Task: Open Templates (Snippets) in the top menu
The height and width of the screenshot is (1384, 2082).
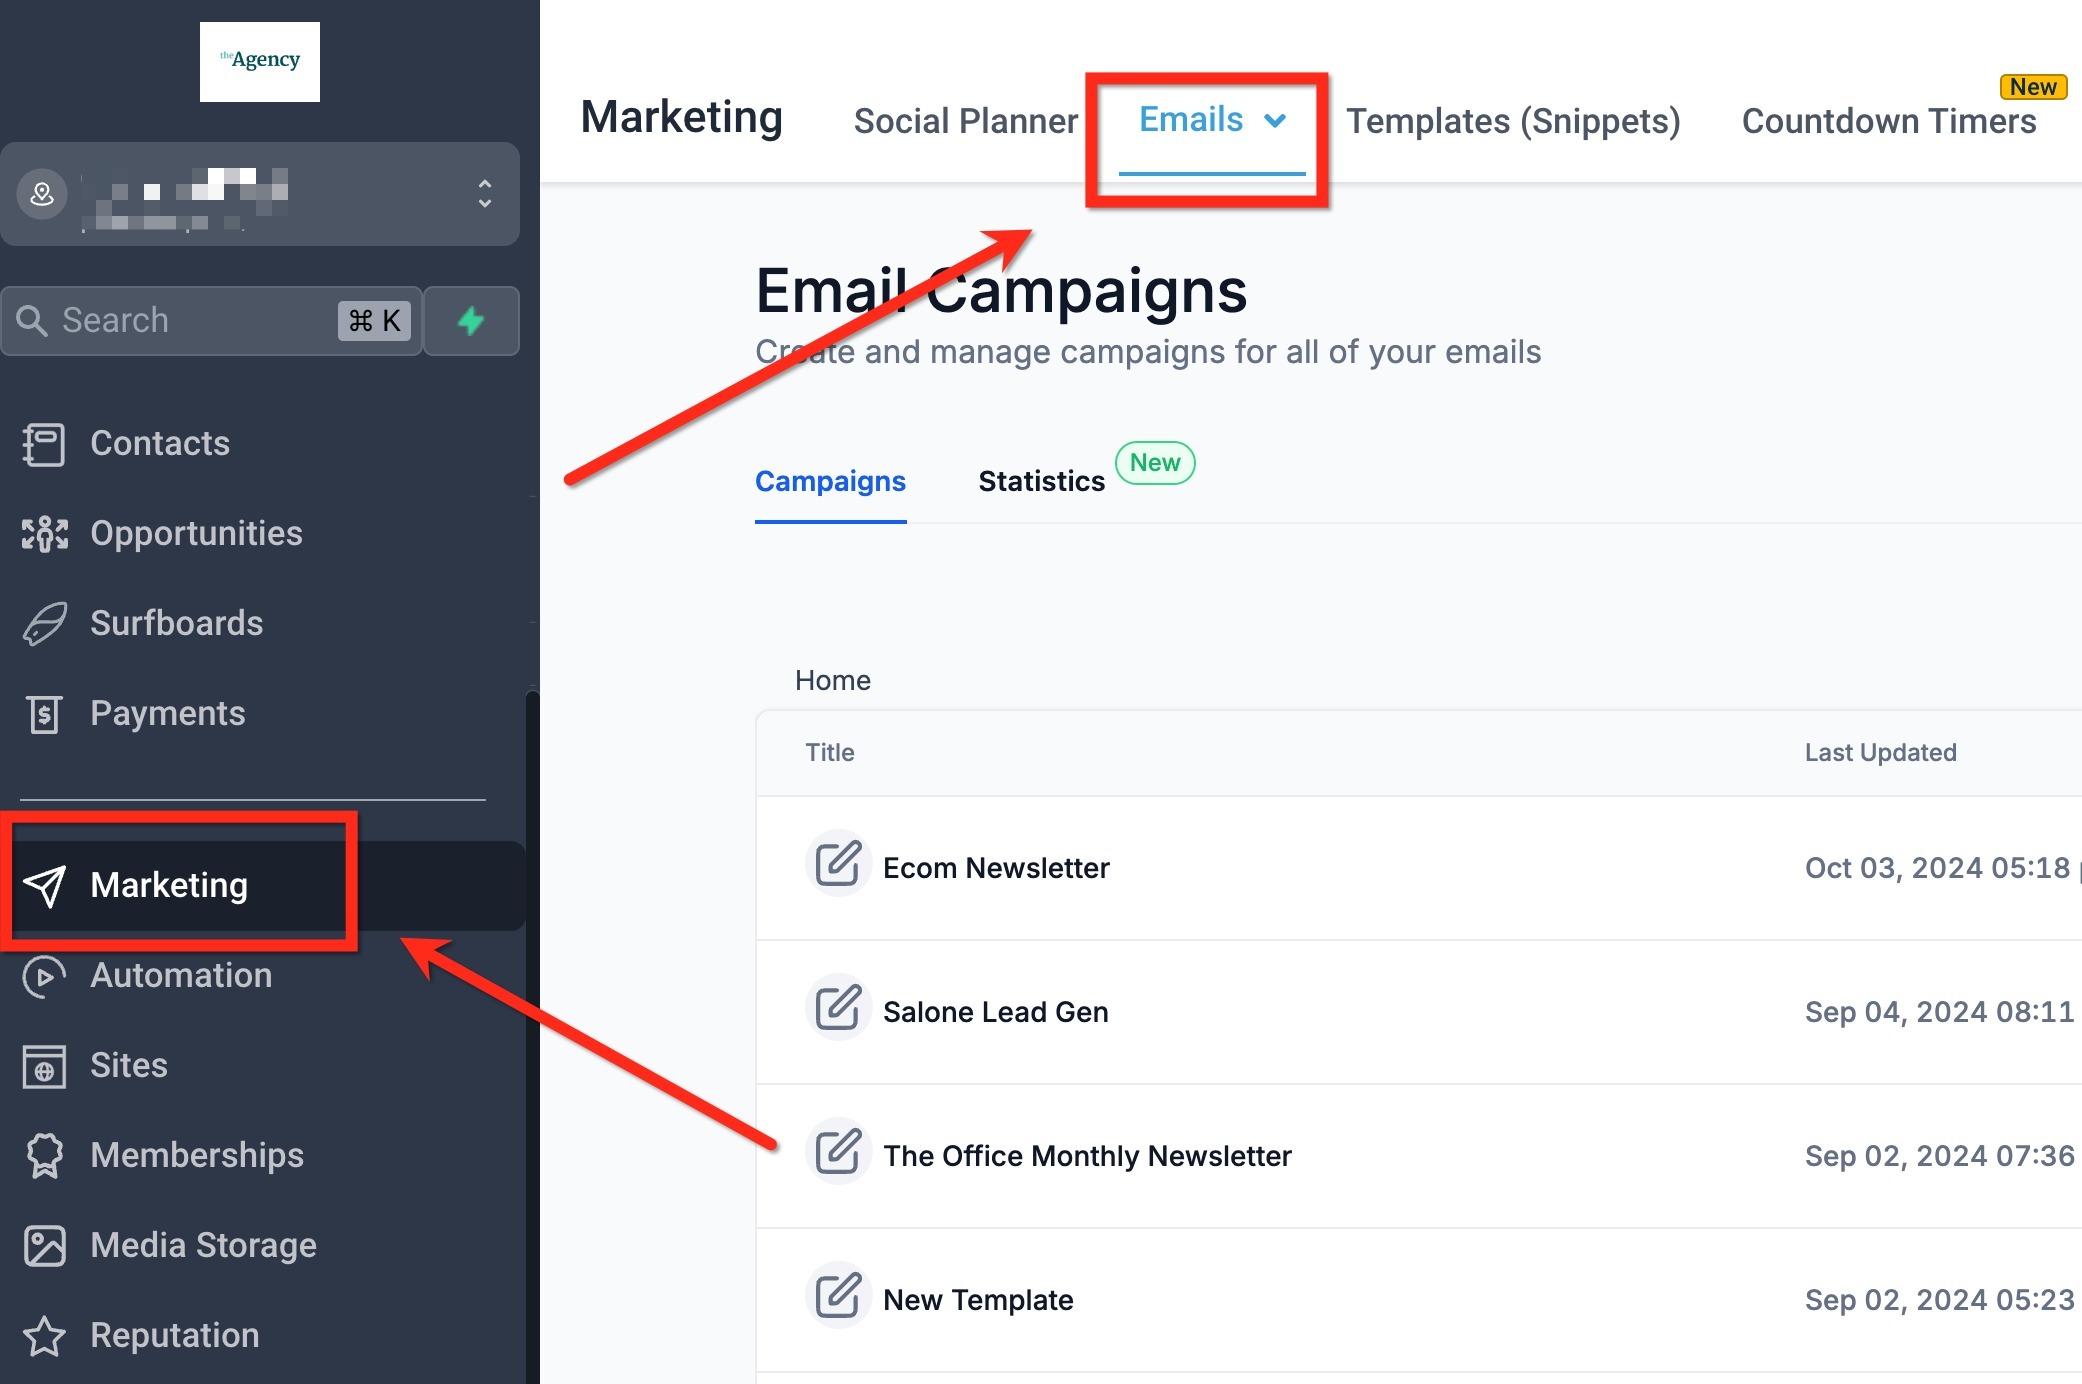Action: coord(1512,121)
